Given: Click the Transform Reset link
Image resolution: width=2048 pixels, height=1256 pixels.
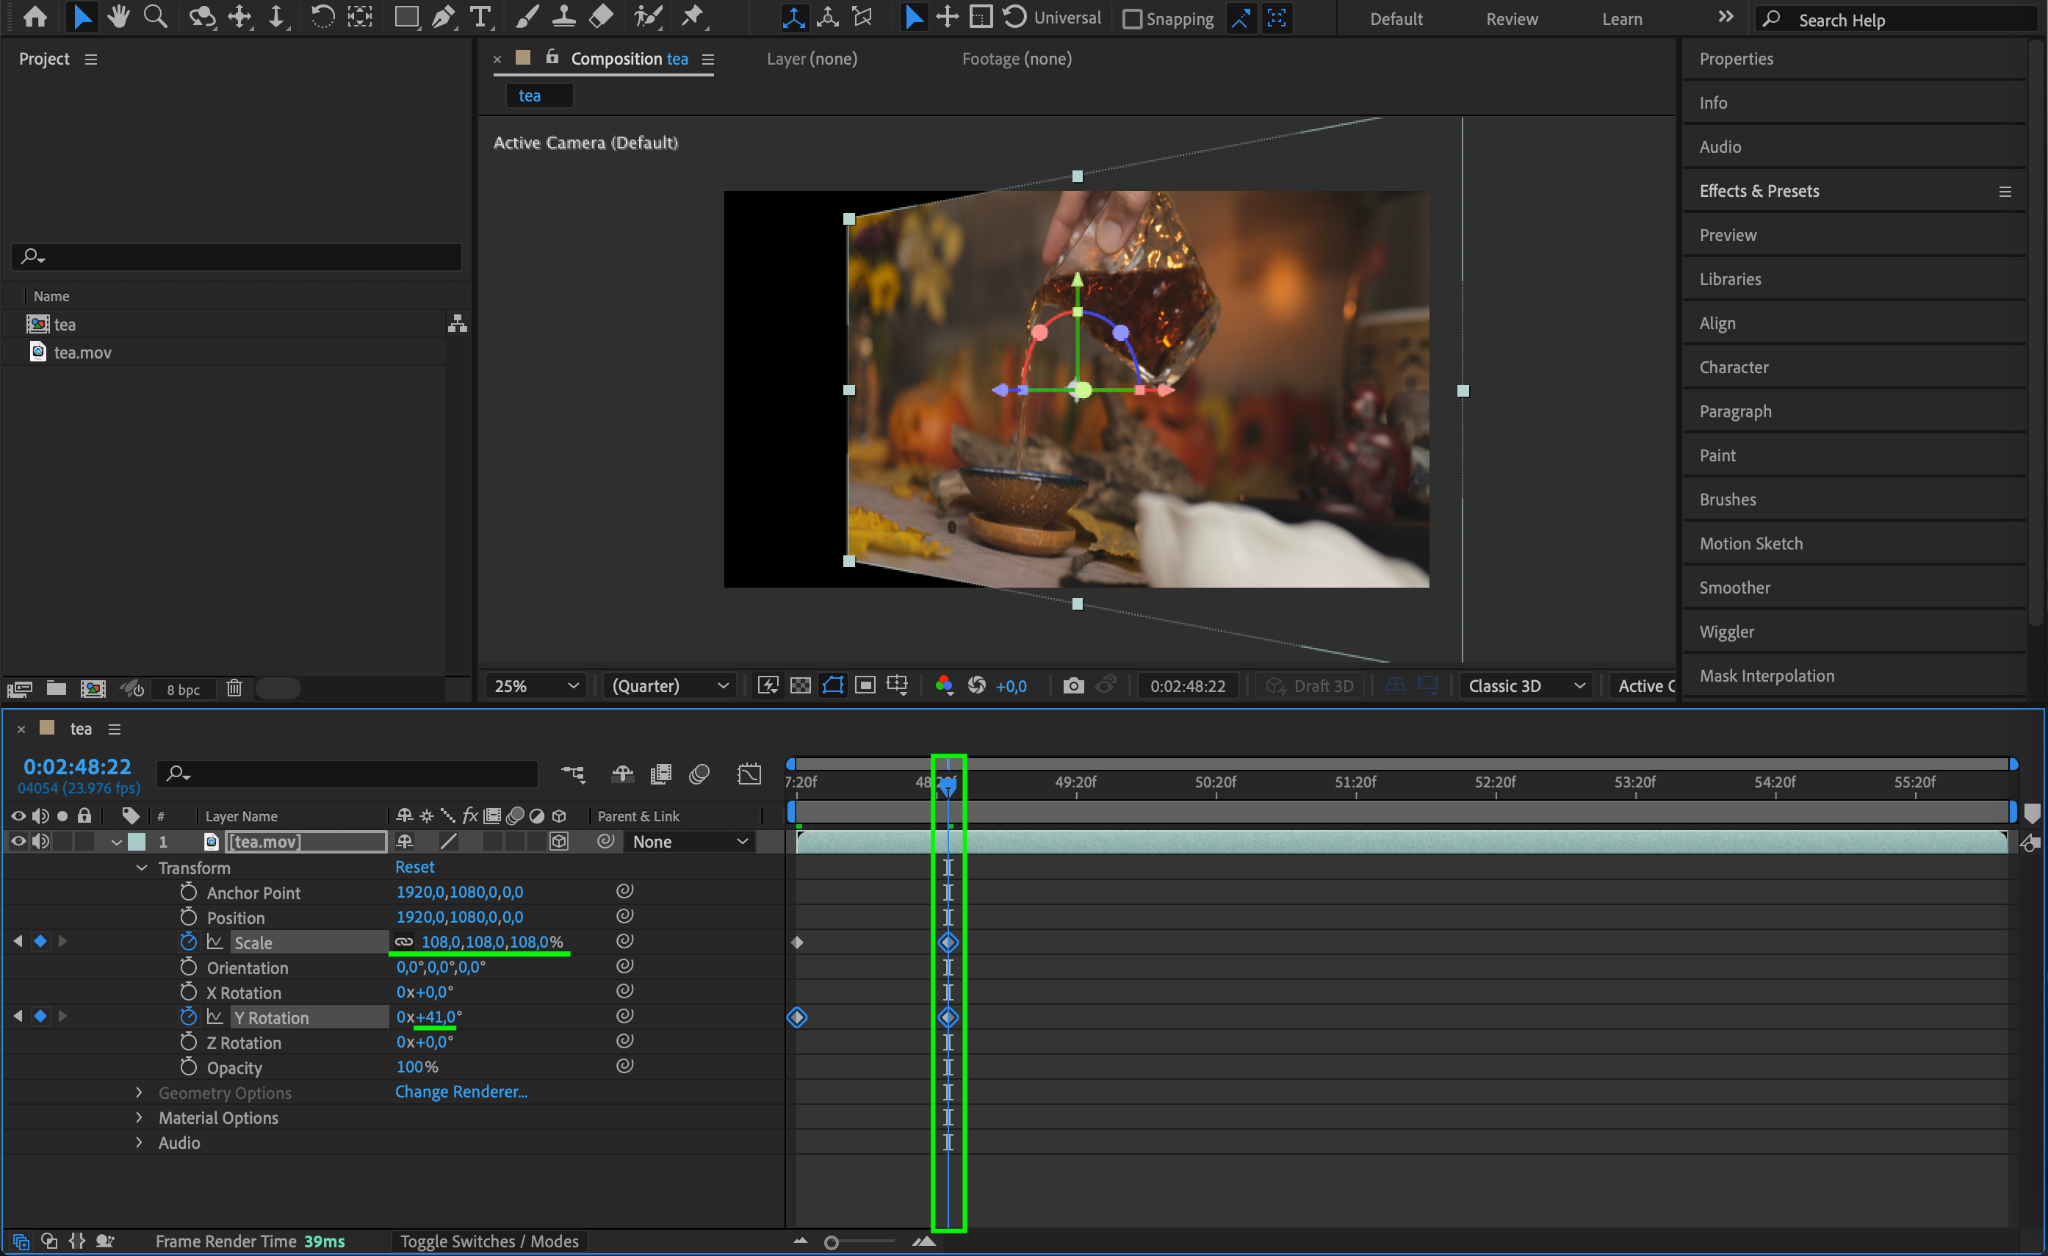Looking at the screenshot, I should [414, 867].
